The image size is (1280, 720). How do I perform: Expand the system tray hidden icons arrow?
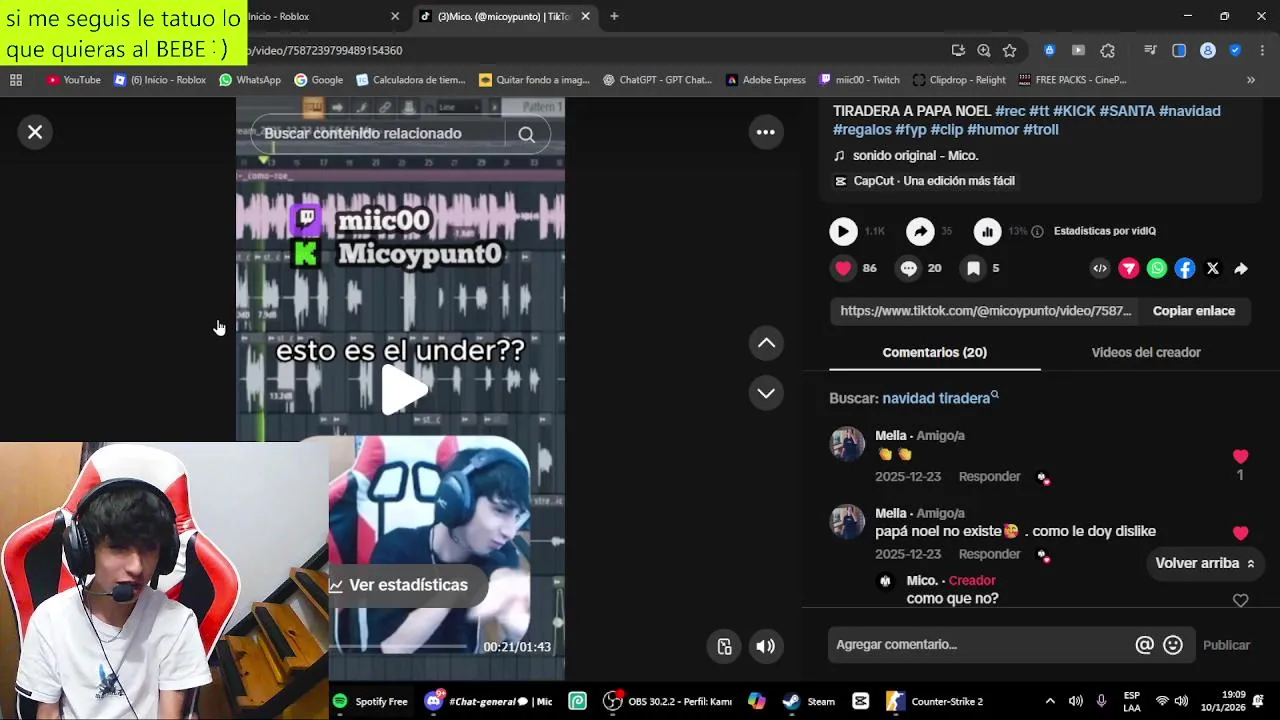[x=1049, y=702]
